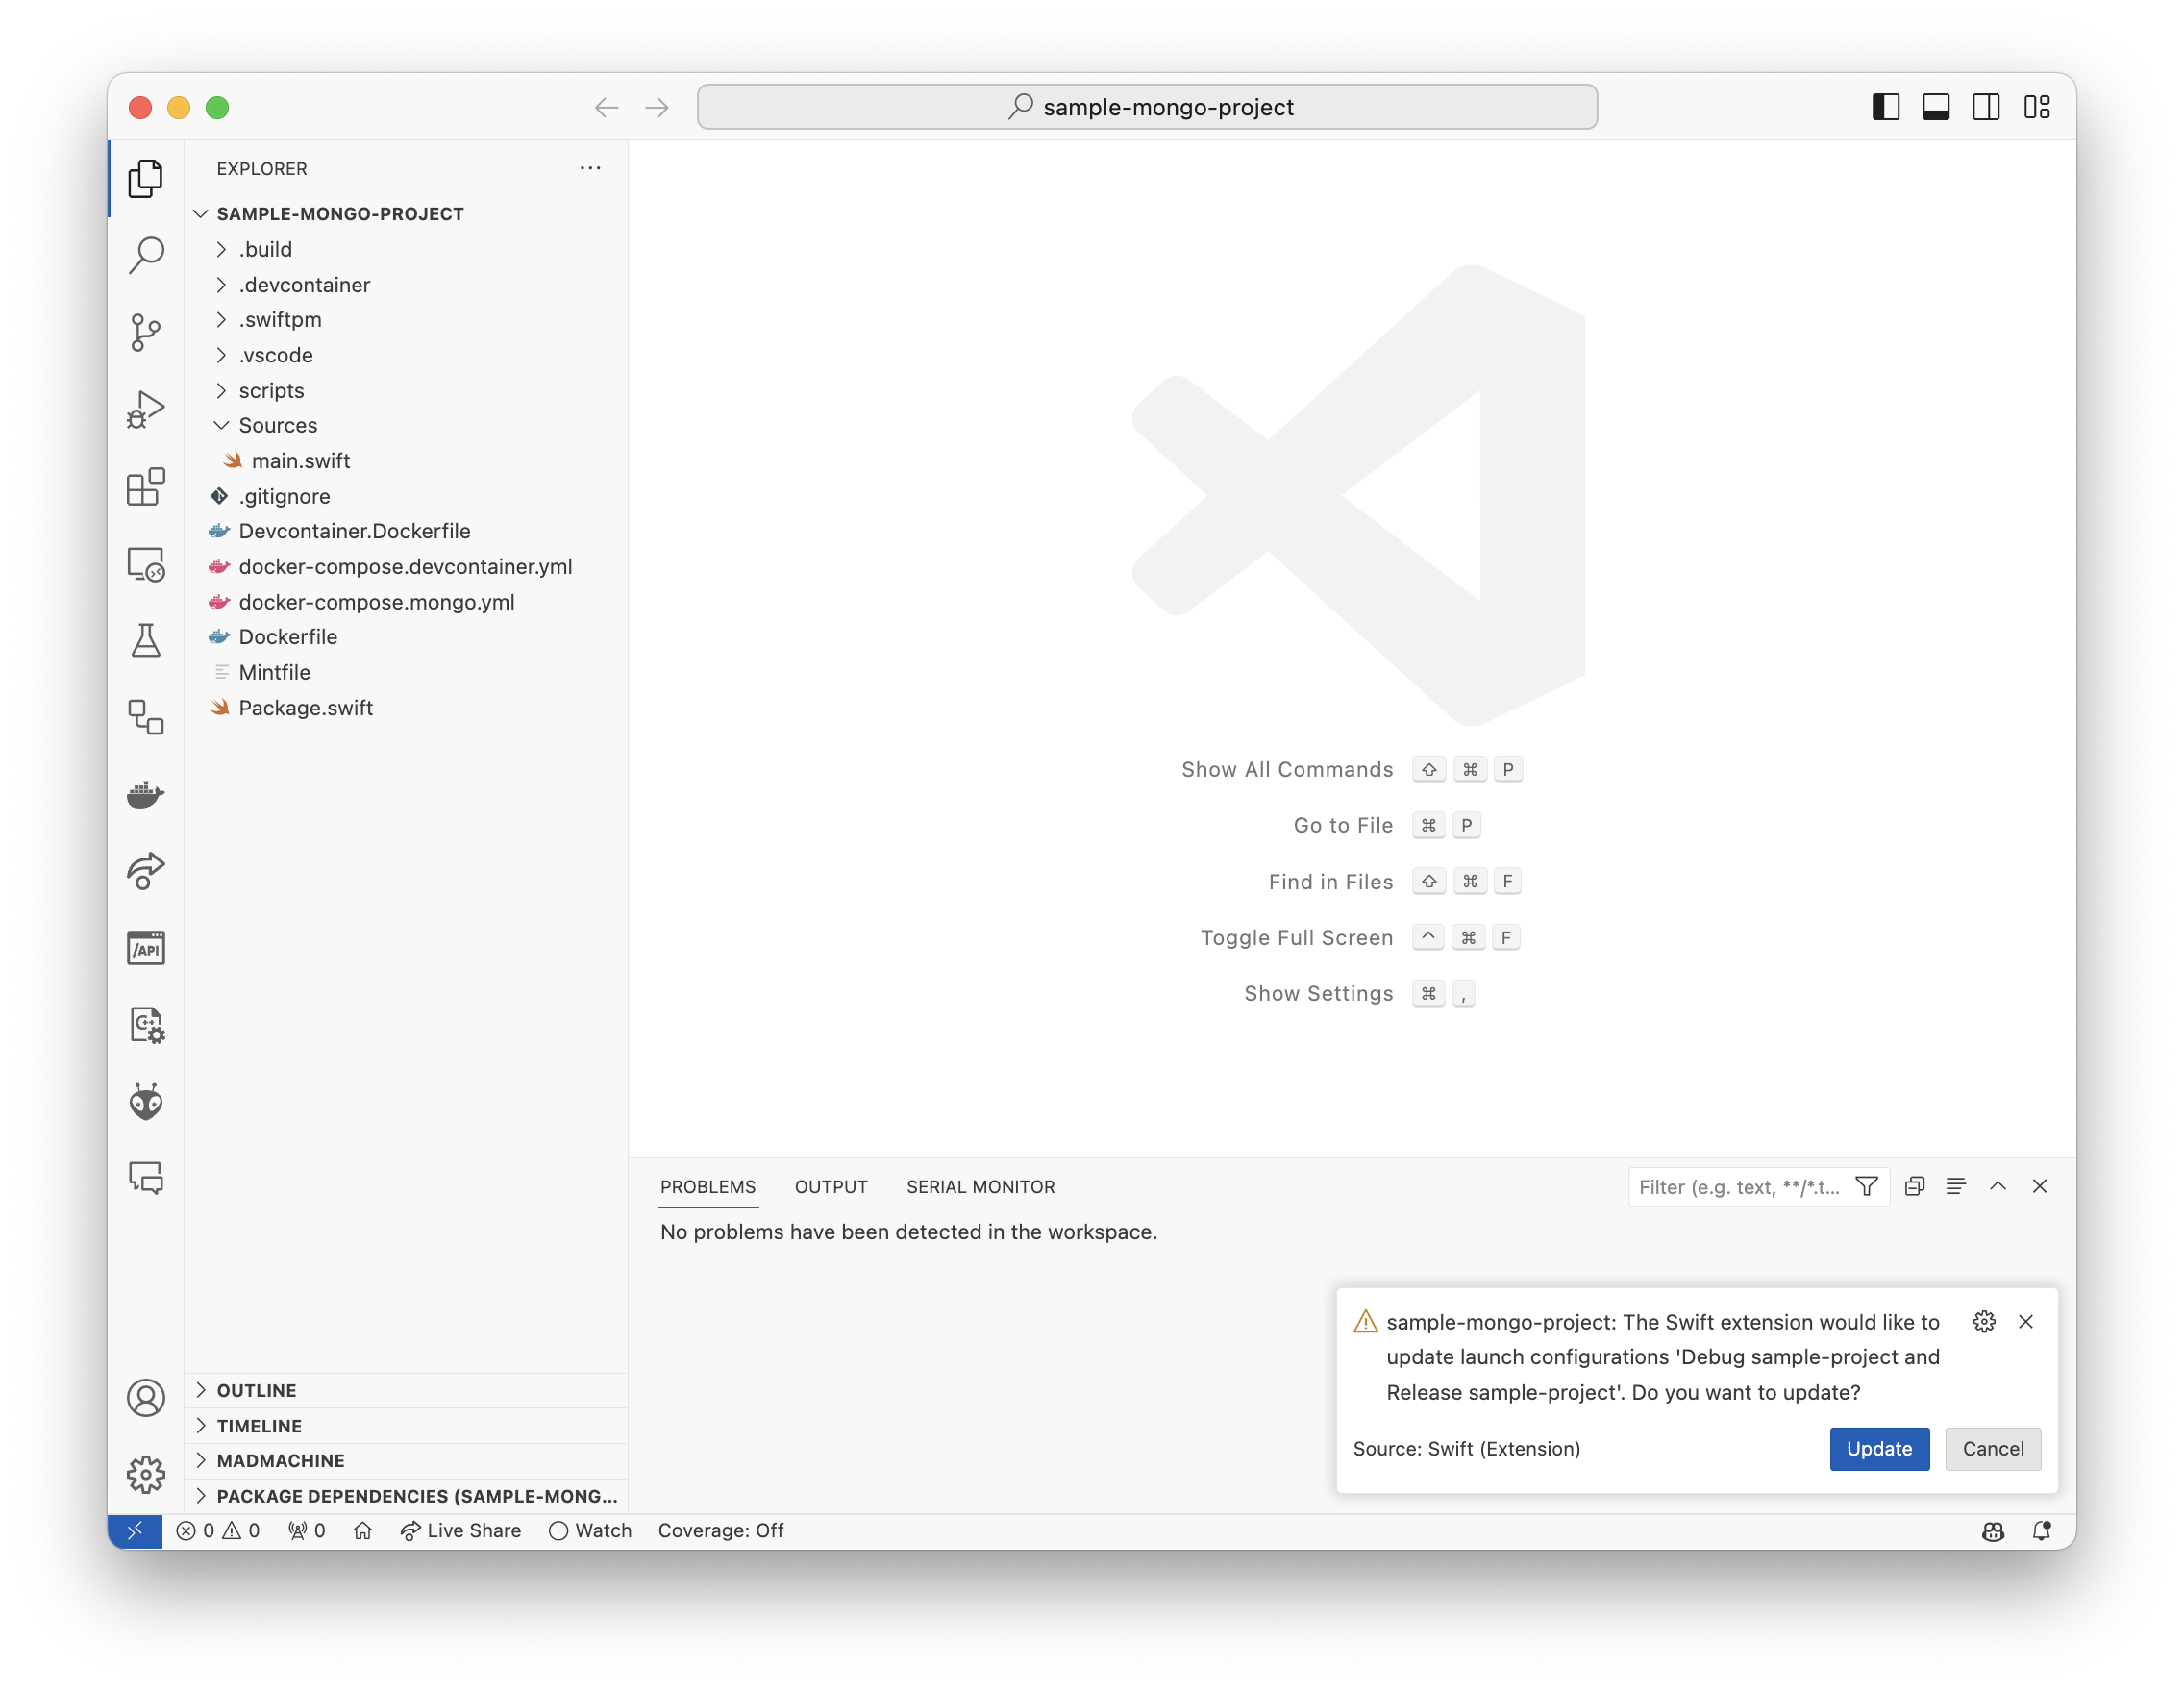Select the OUTPUT tab in panel
The width and height of the screenshot is (2184, 1692).
pos(830,1186)
